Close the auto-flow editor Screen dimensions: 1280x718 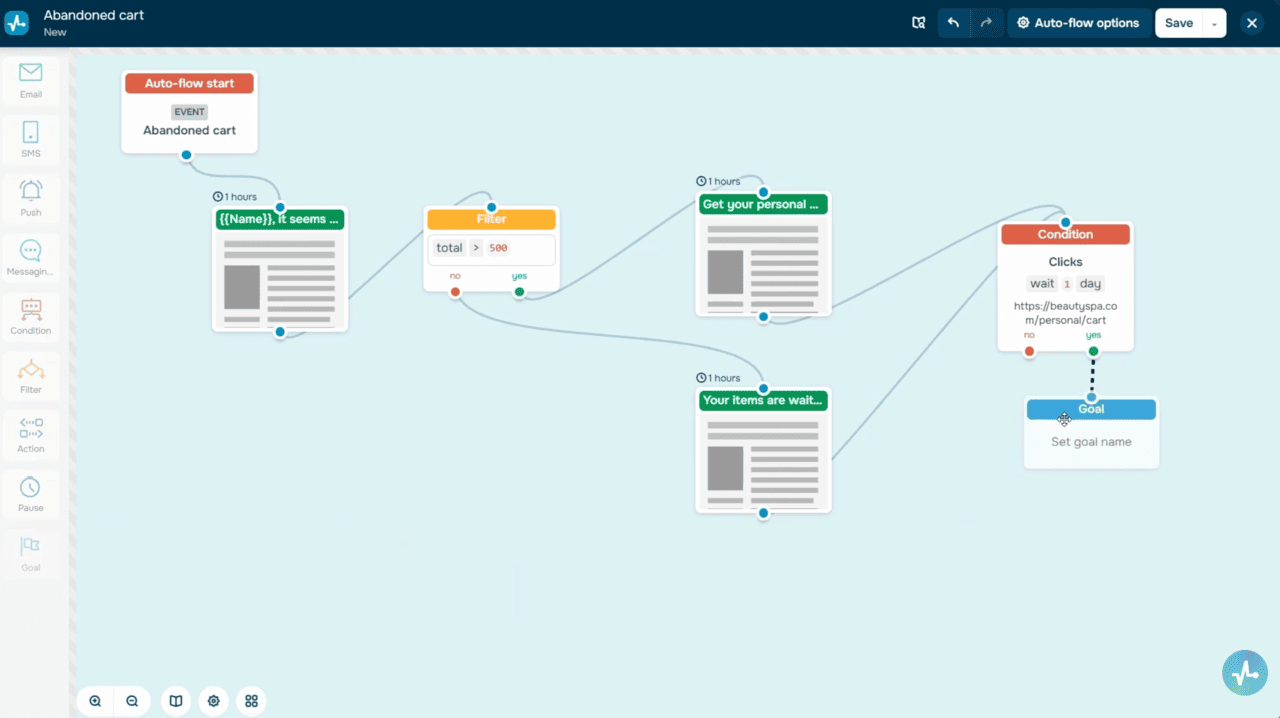tap(1251, 23)
